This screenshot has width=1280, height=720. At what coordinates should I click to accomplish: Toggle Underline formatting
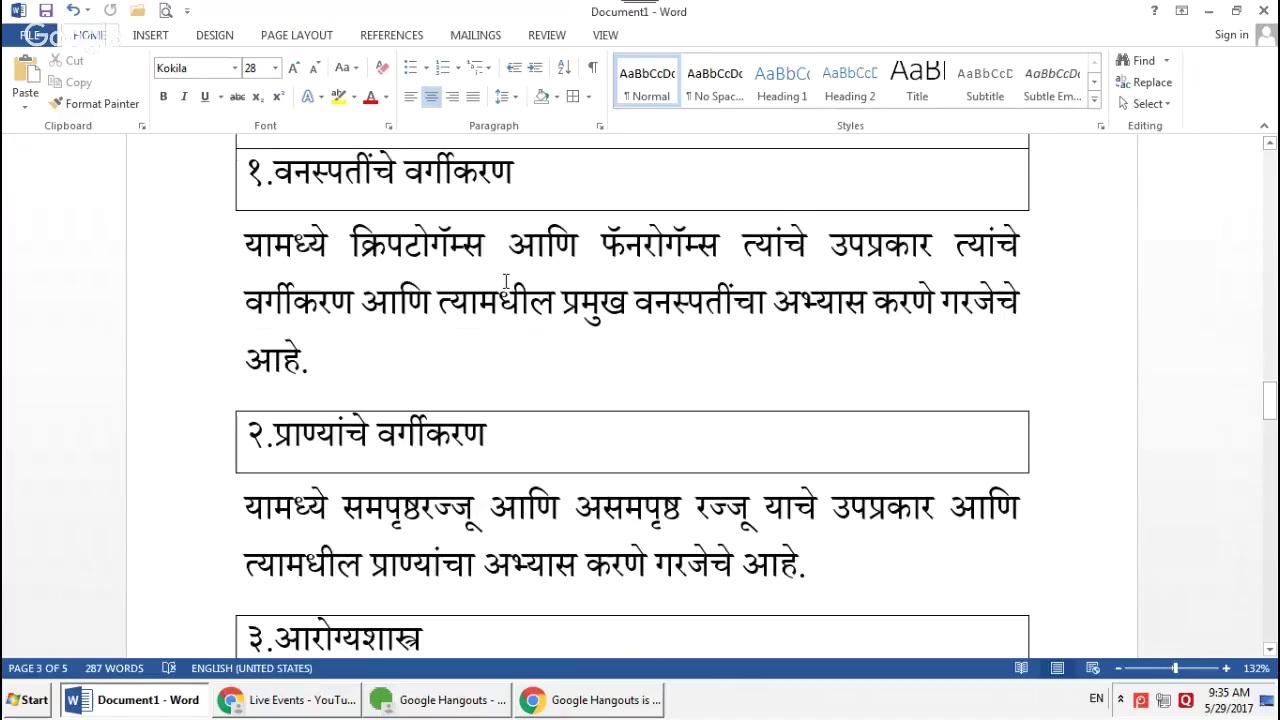205,97
